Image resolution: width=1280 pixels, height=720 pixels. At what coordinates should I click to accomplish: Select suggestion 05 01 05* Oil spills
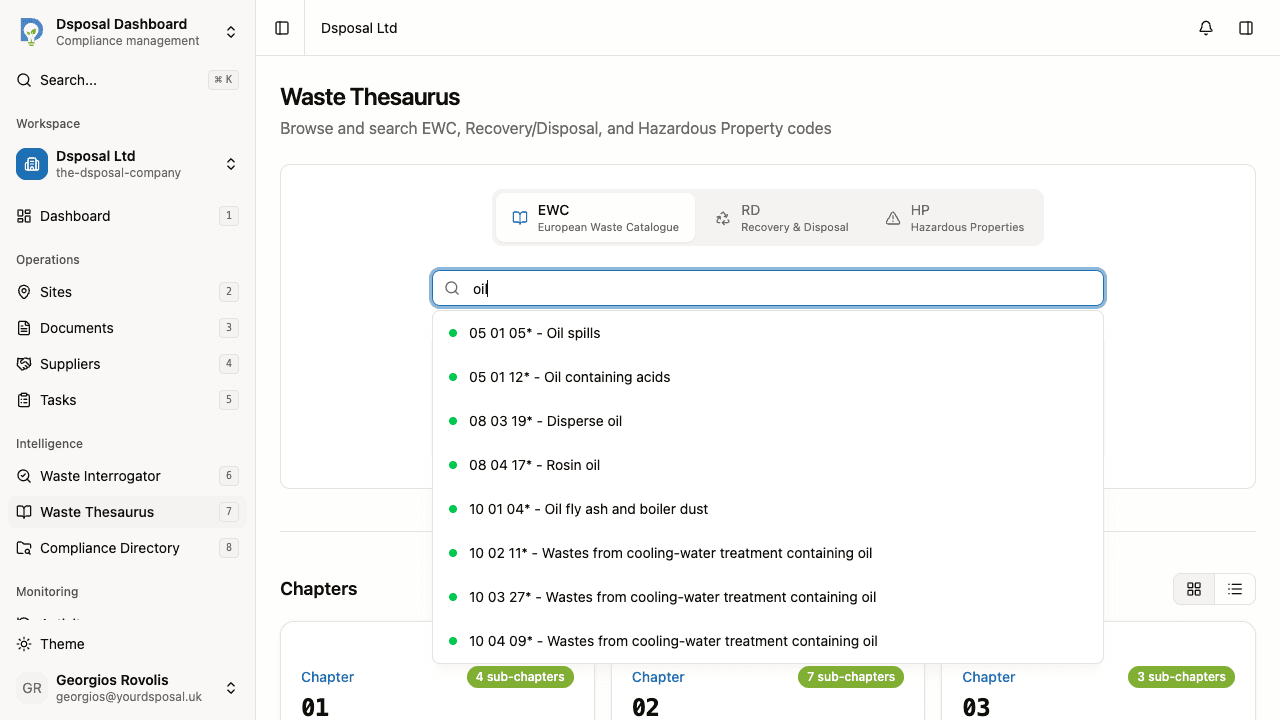[x=535, y=333]
